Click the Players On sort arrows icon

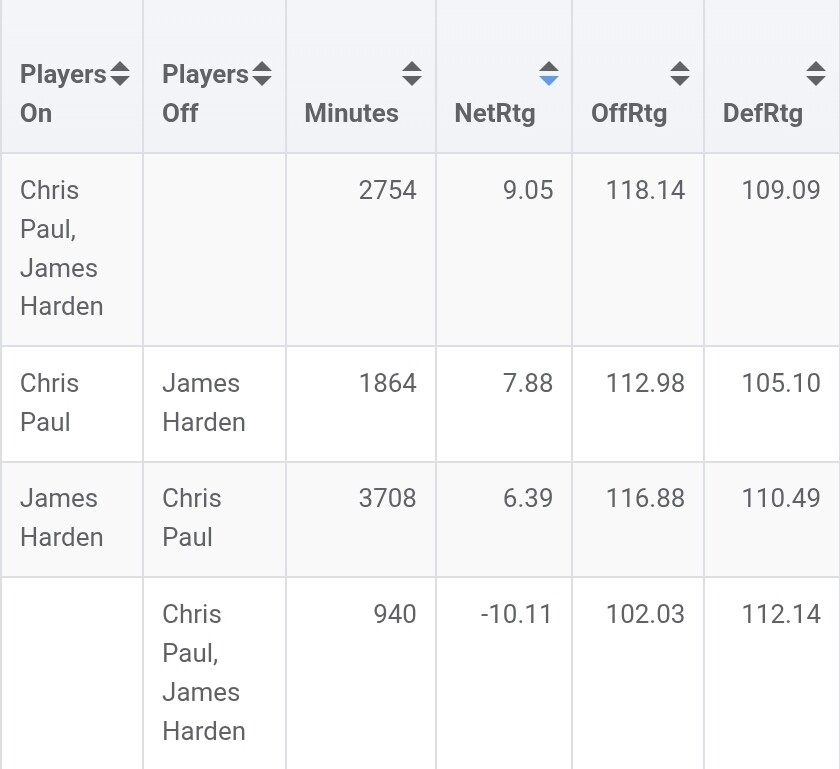[119, 73]
